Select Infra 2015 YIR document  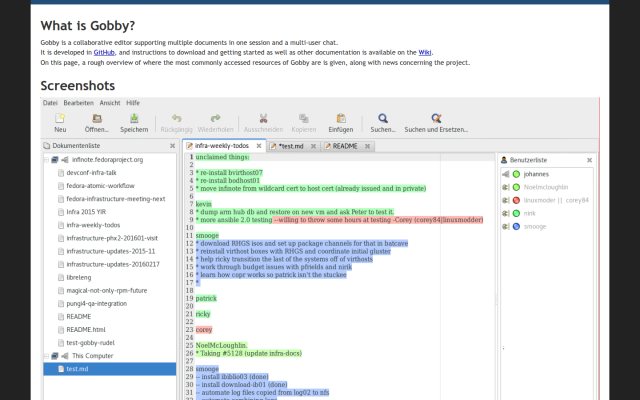coord(86,212)
